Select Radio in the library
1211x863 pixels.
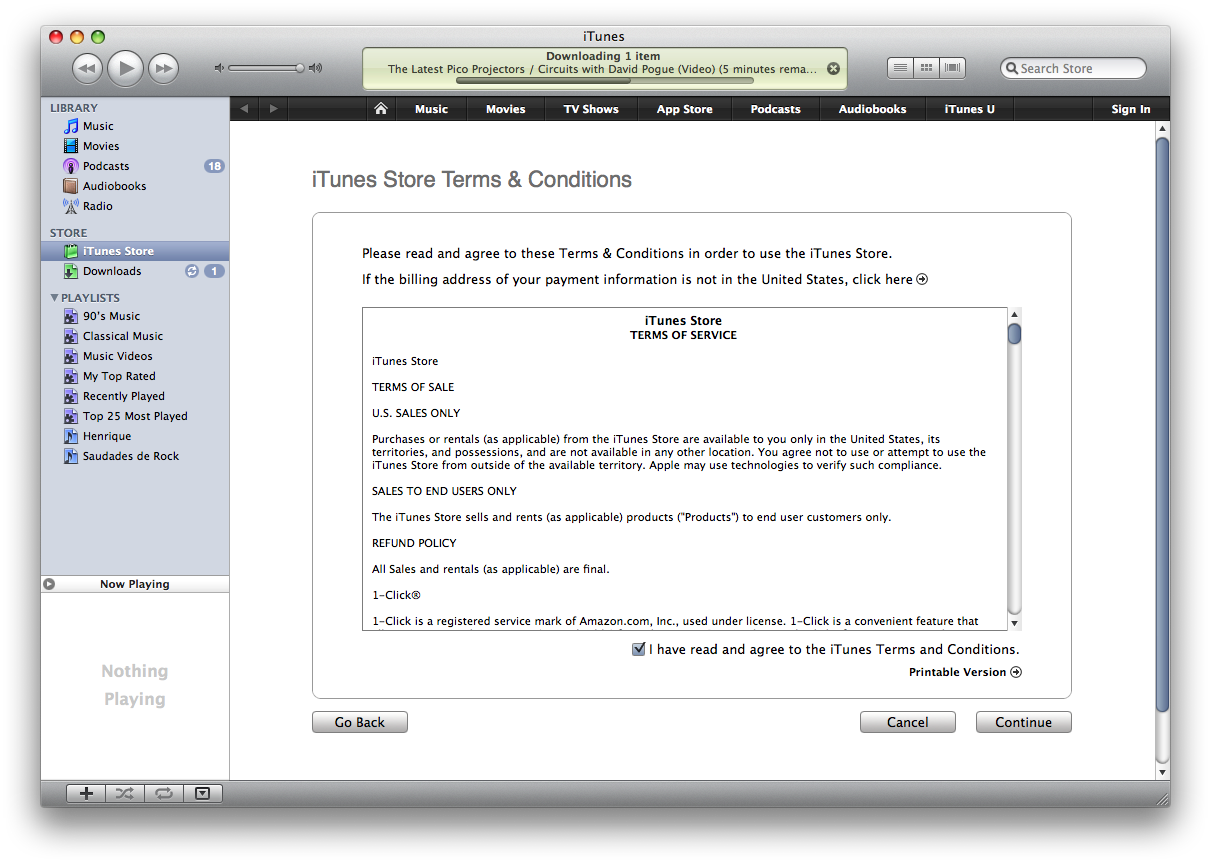click(x=135, y=206)
